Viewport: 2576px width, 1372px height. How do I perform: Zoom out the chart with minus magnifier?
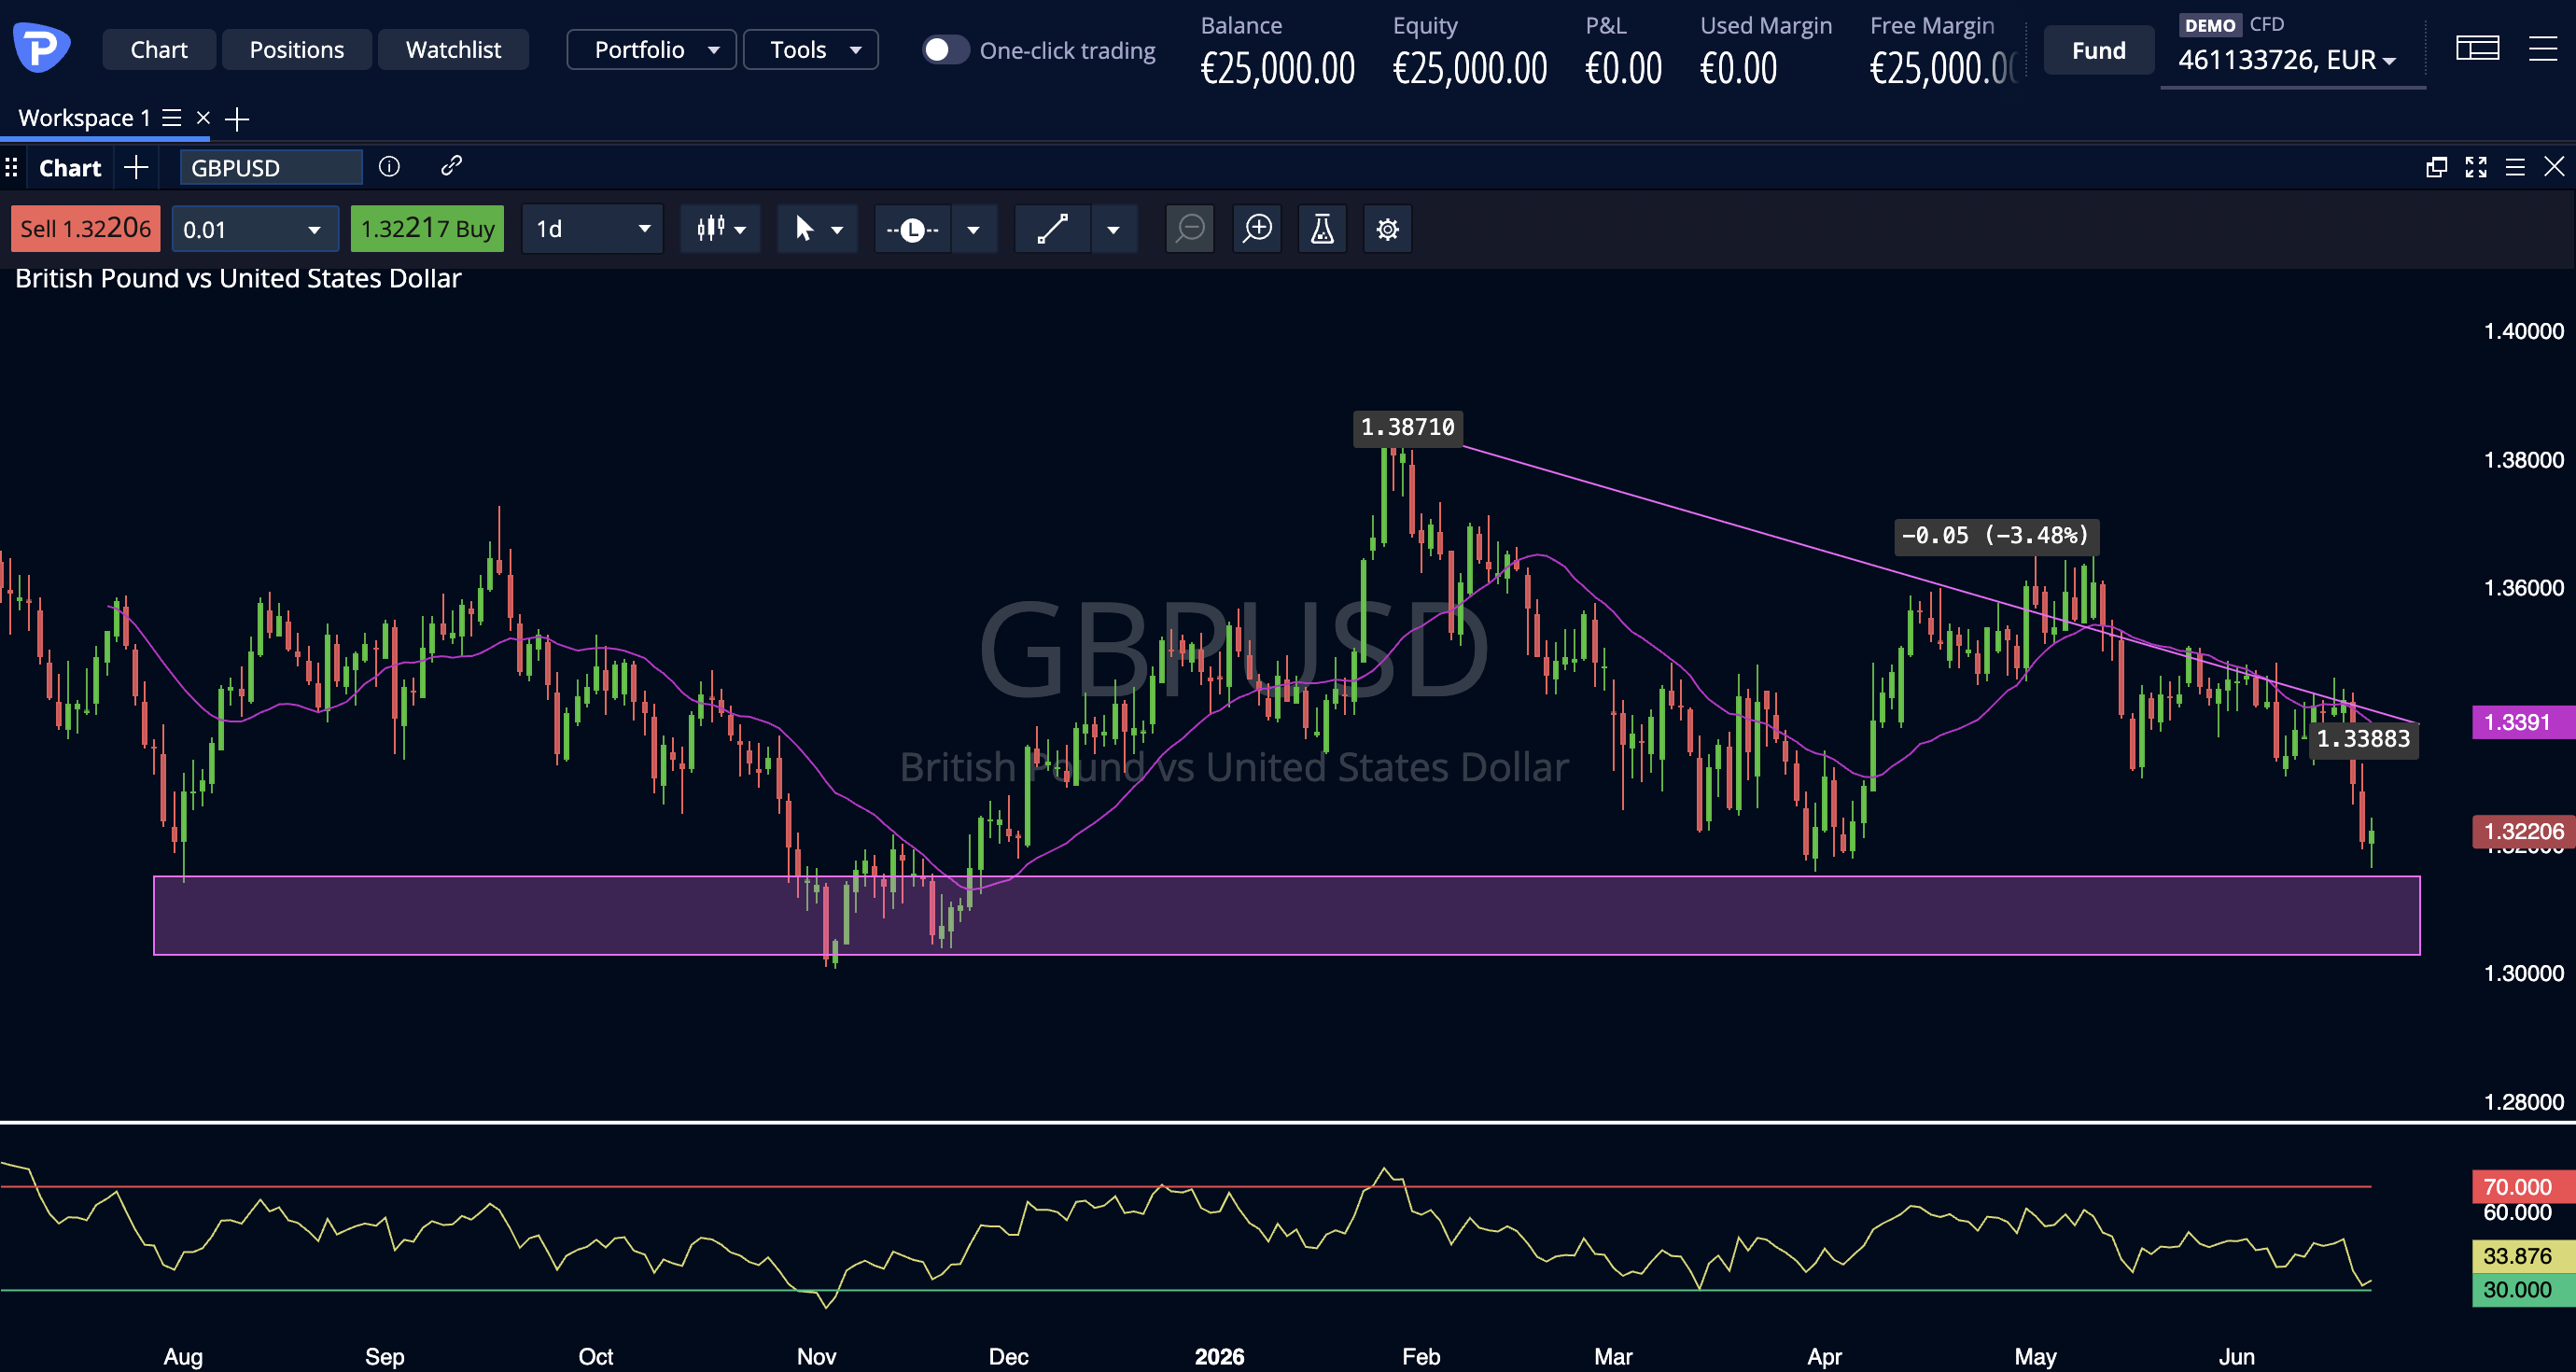pos(1189,229)
